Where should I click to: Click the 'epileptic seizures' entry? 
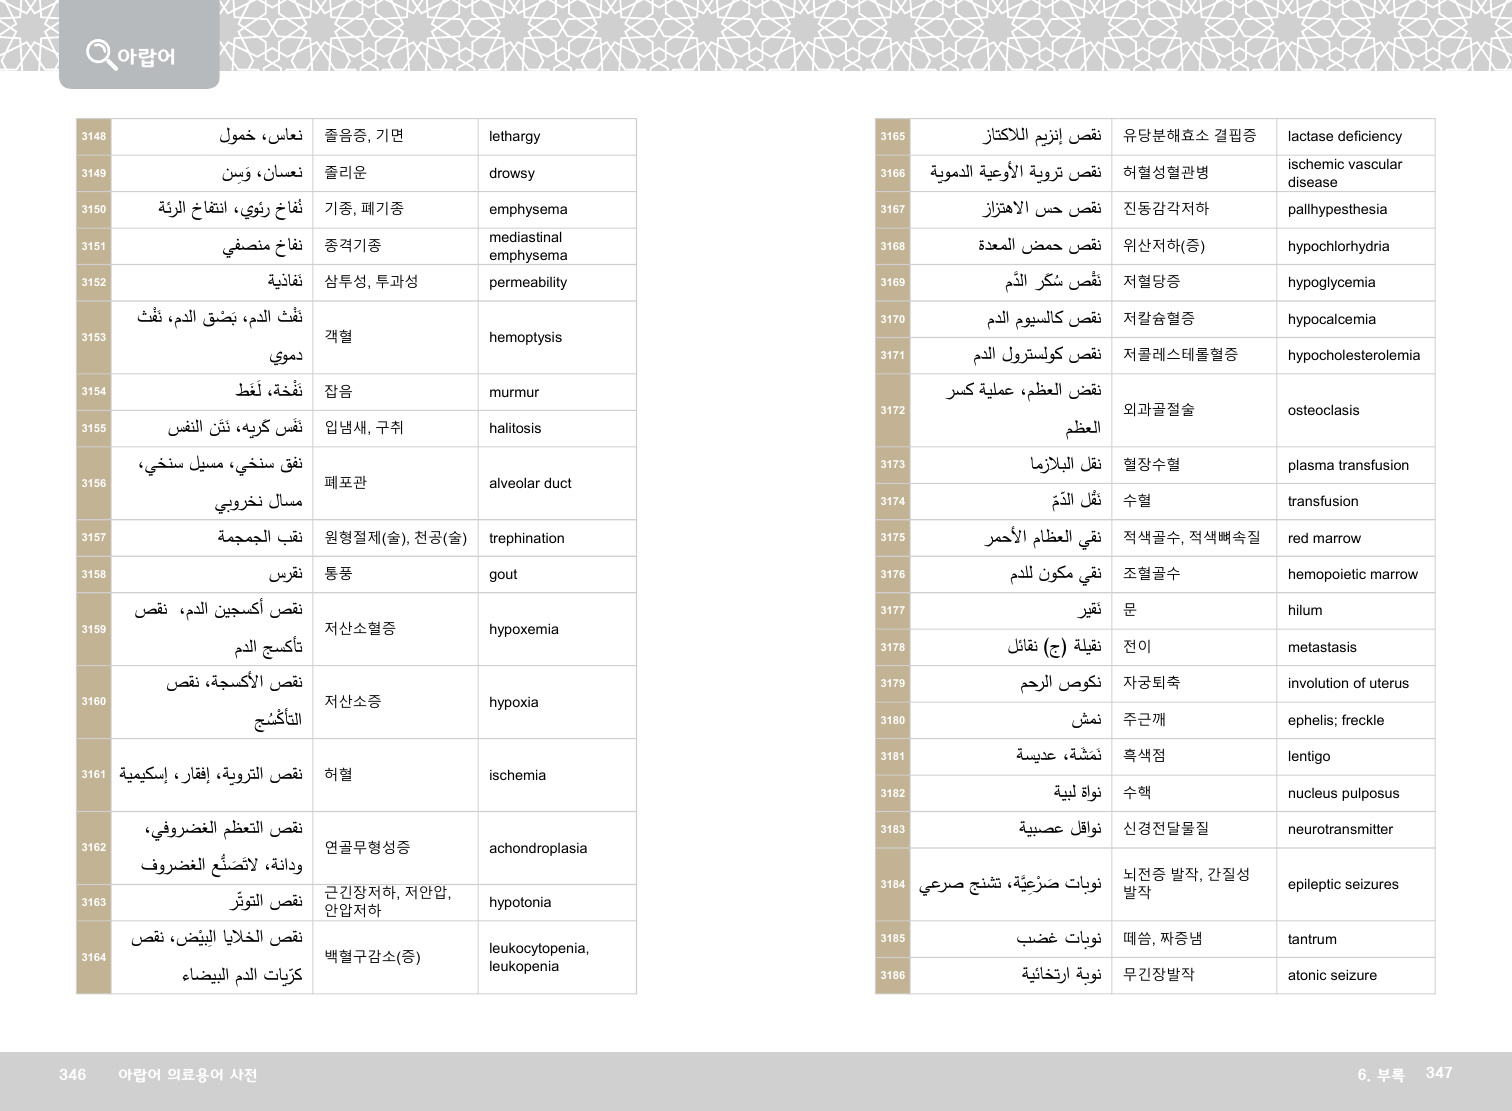tap(1343, 885)
